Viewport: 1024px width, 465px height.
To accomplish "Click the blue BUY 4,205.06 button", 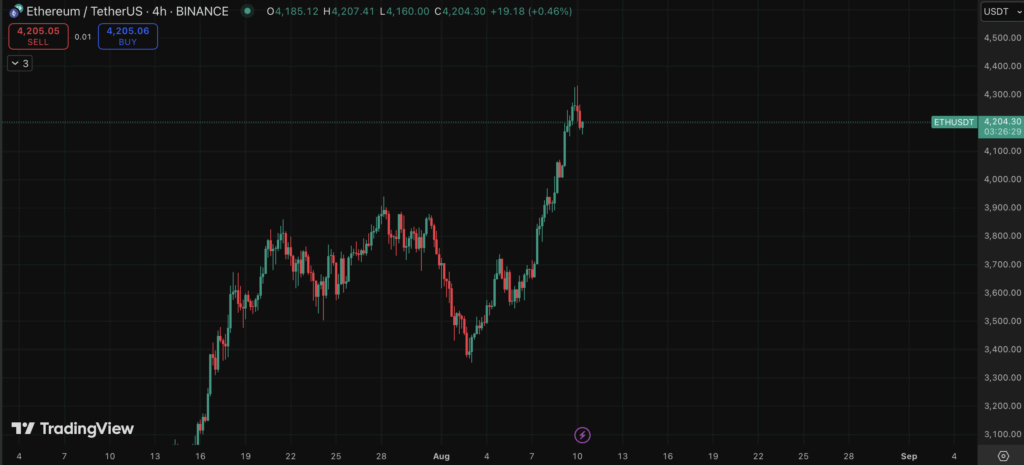I will [127, 36].
